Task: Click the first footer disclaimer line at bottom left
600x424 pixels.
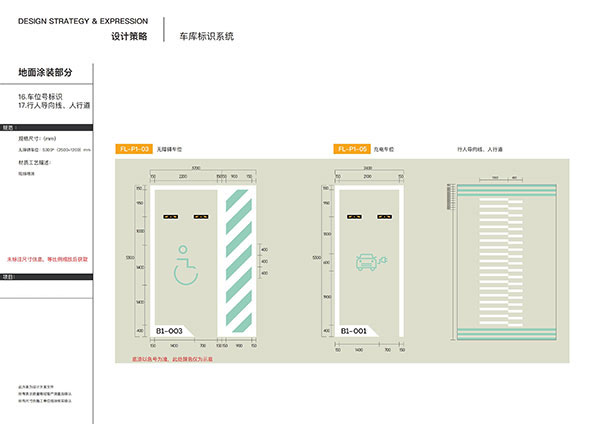Action: coord(36,387)
